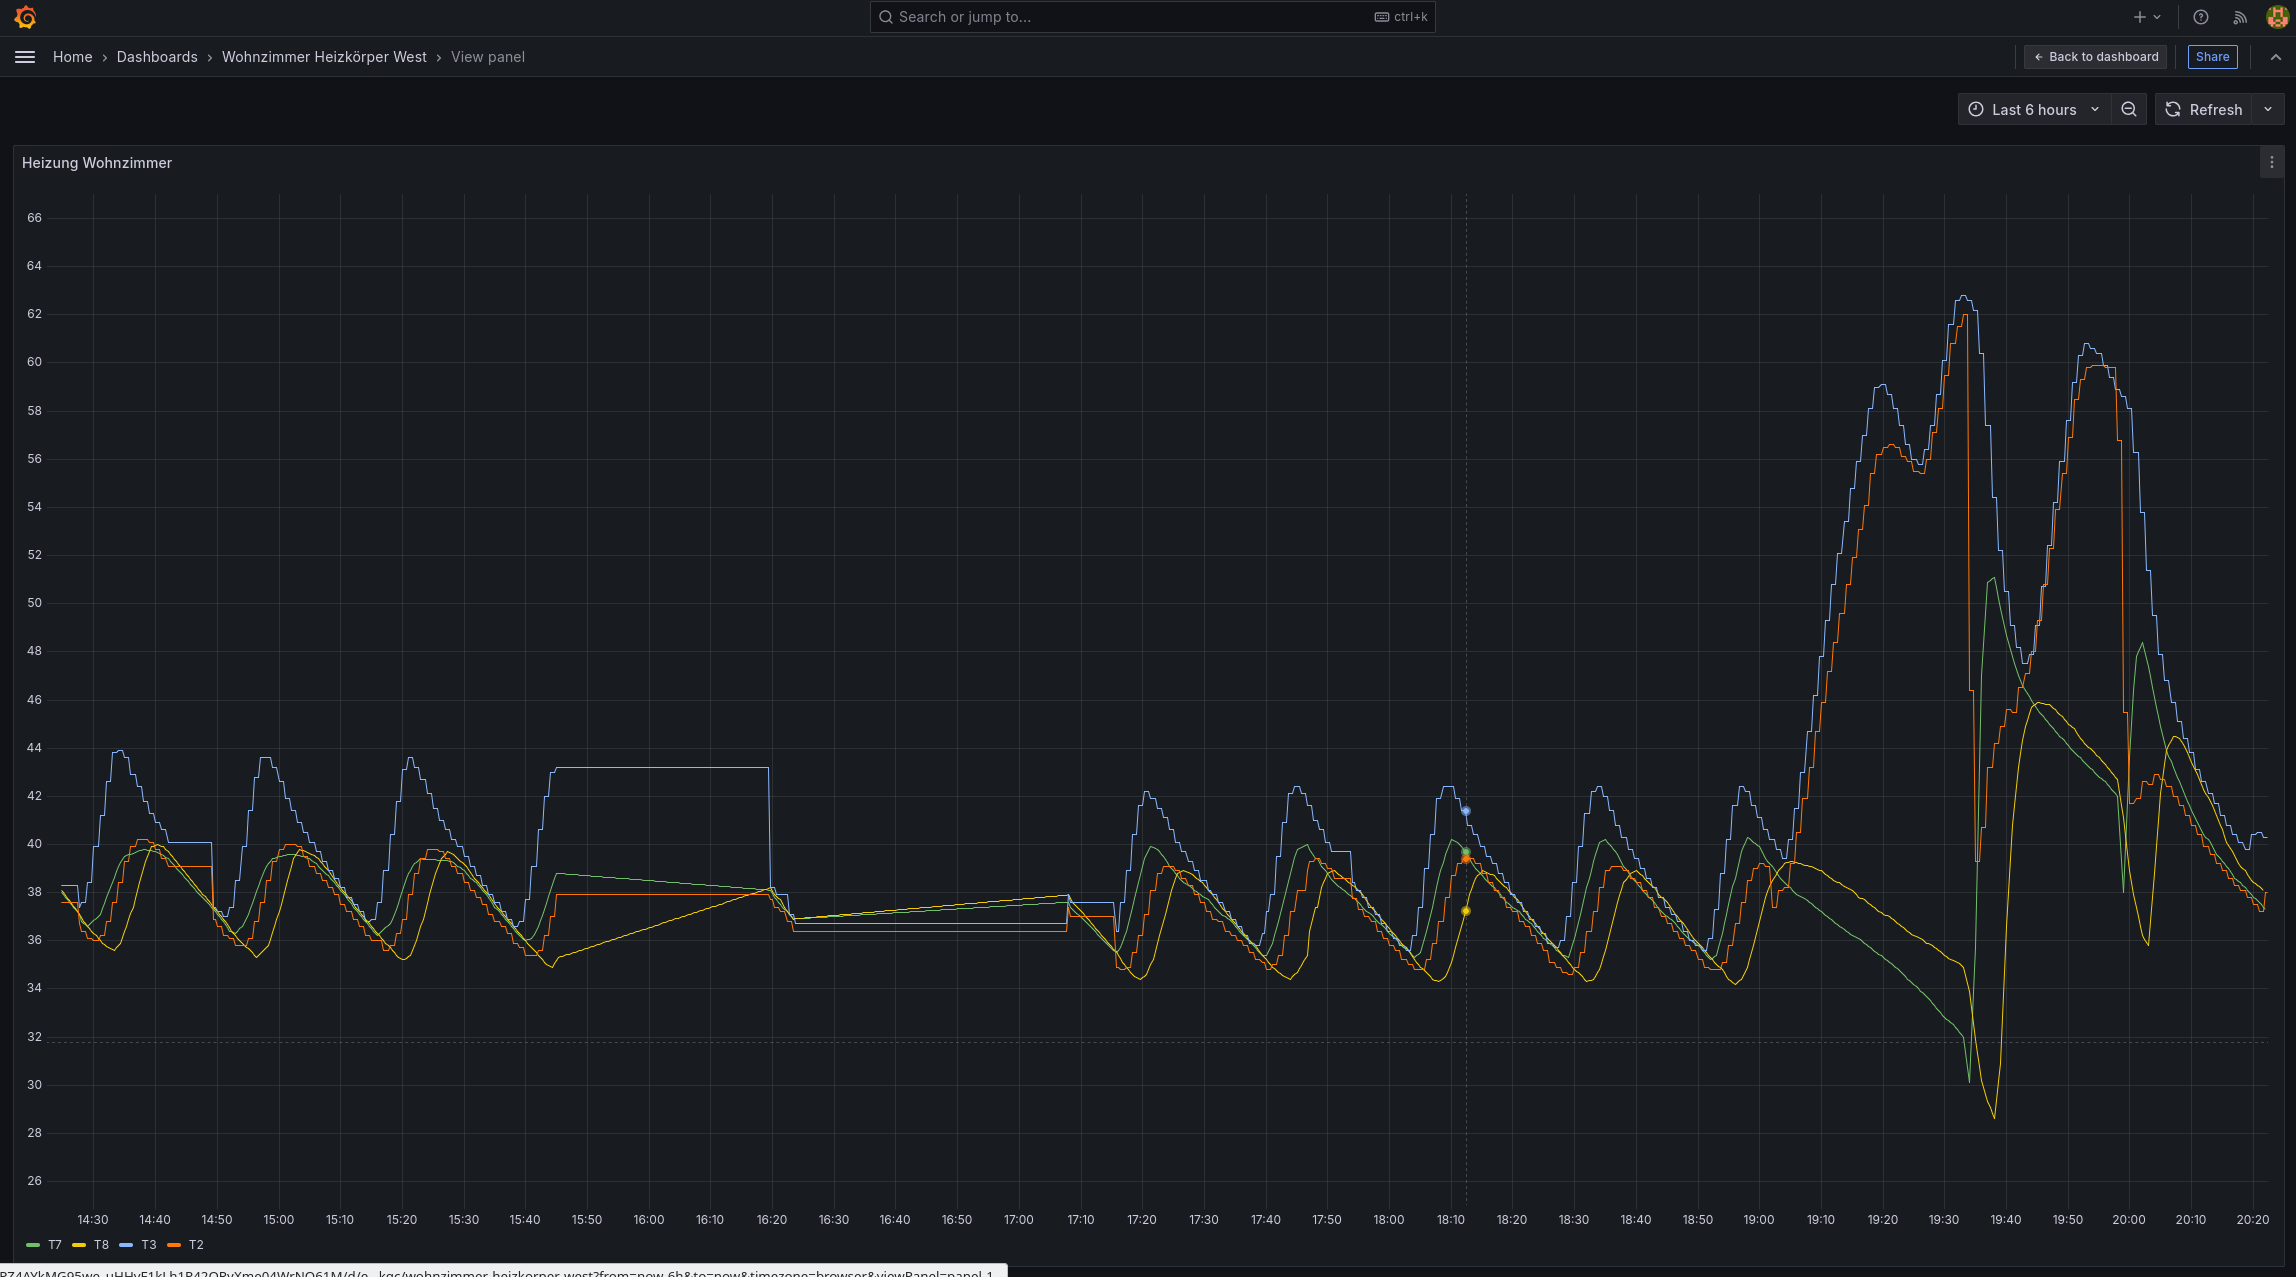Open the panel three-dot menu
The width and height of the screenshot is (2296, 1277).
(2271, 162)
